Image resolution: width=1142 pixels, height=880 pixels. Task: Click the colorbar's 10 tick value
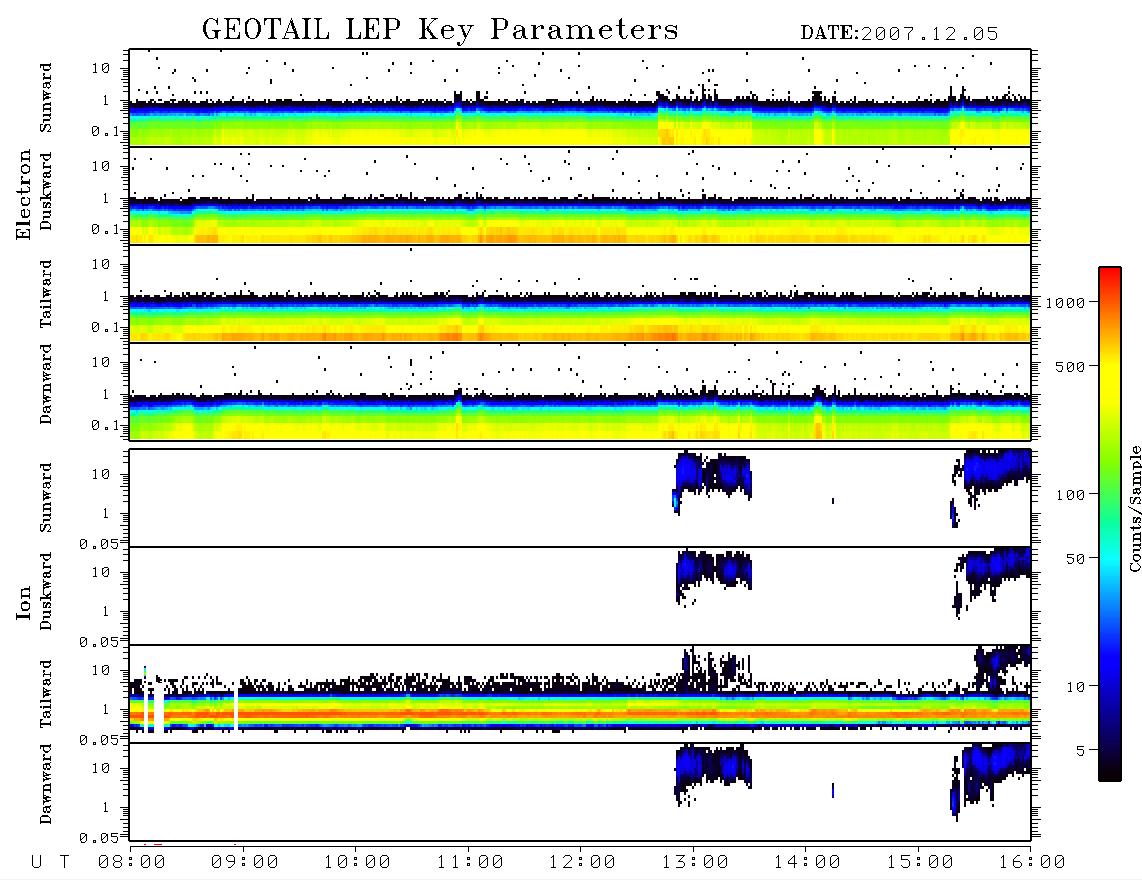(x=1076, y=687)
